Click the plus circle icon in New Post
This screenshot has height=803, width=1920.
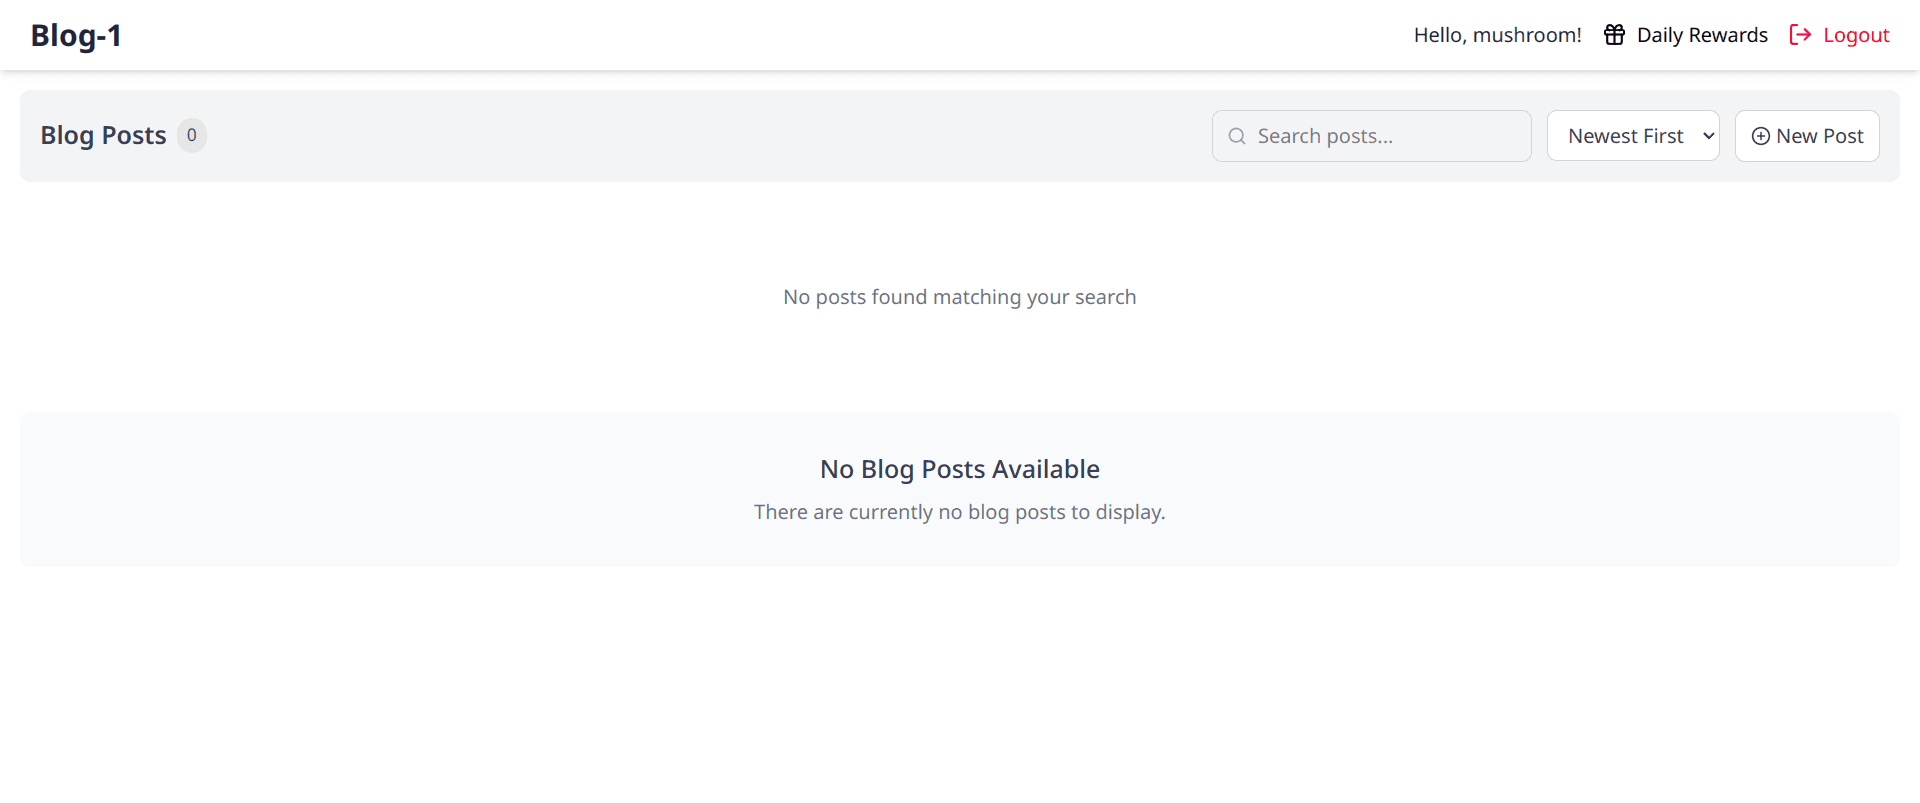click(x=1760, y=136)
